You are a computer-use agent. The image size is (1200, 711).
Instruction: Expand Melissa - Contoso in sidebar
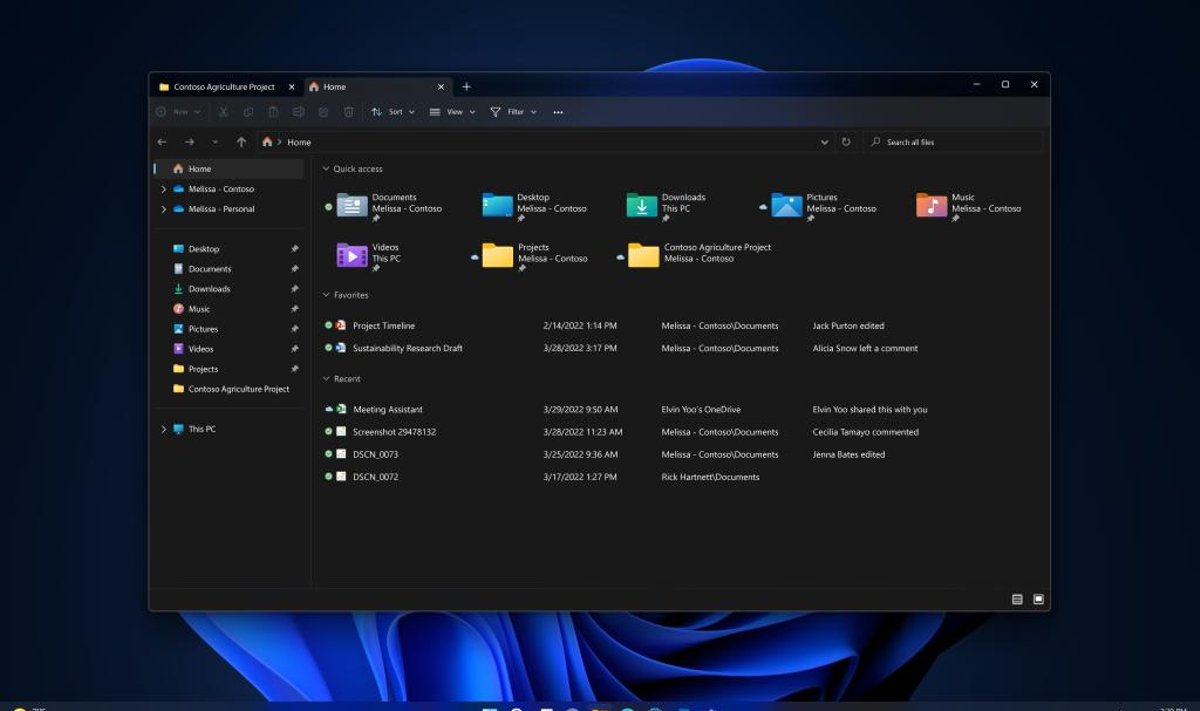pyautogui.click(x=163, y=189)
